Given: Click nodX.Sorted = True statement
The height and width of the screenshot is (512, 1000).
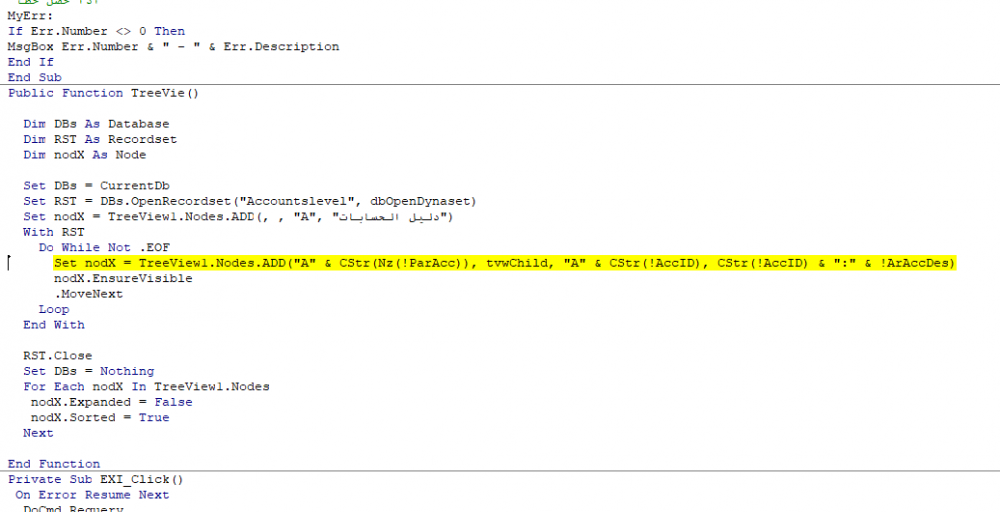Looking at the screenshot, I should click(x=100, y=418).
